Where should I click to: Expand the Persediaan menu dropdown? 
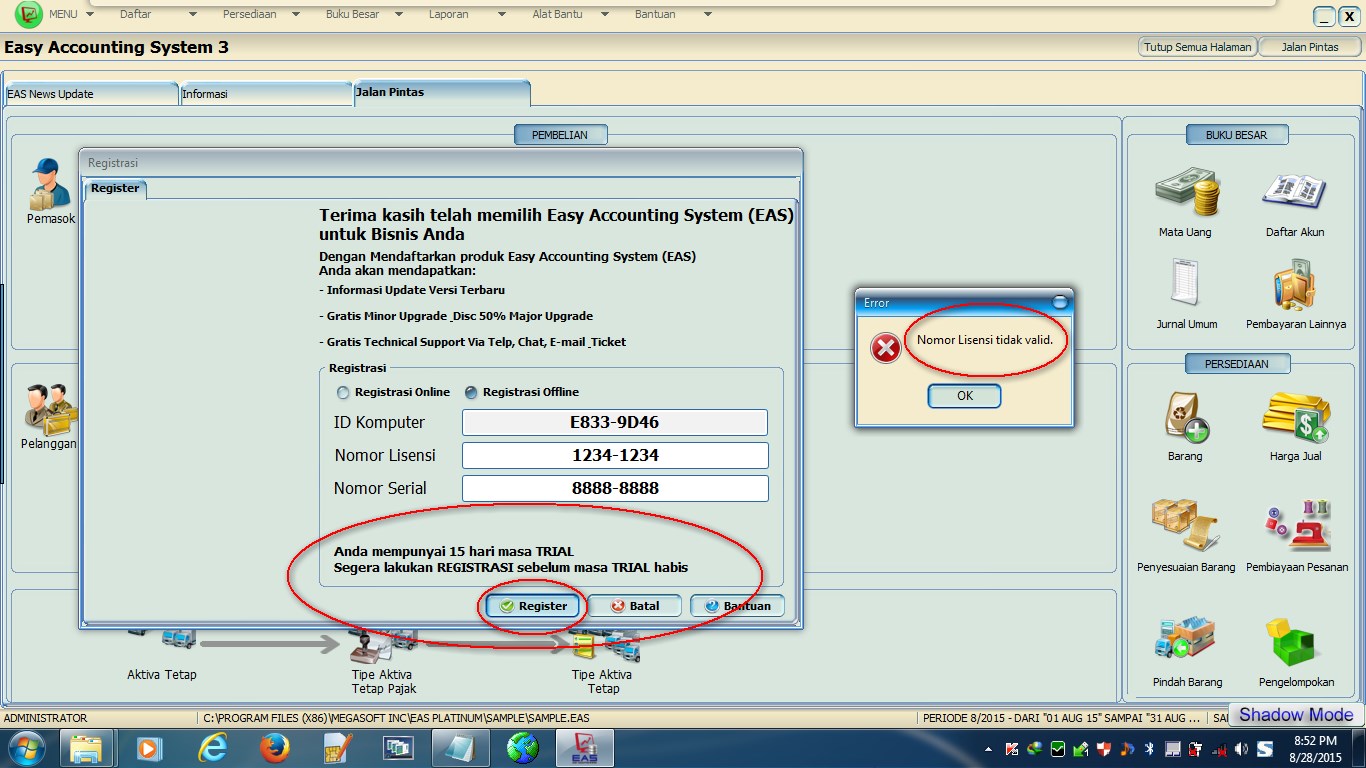[295, 15]
